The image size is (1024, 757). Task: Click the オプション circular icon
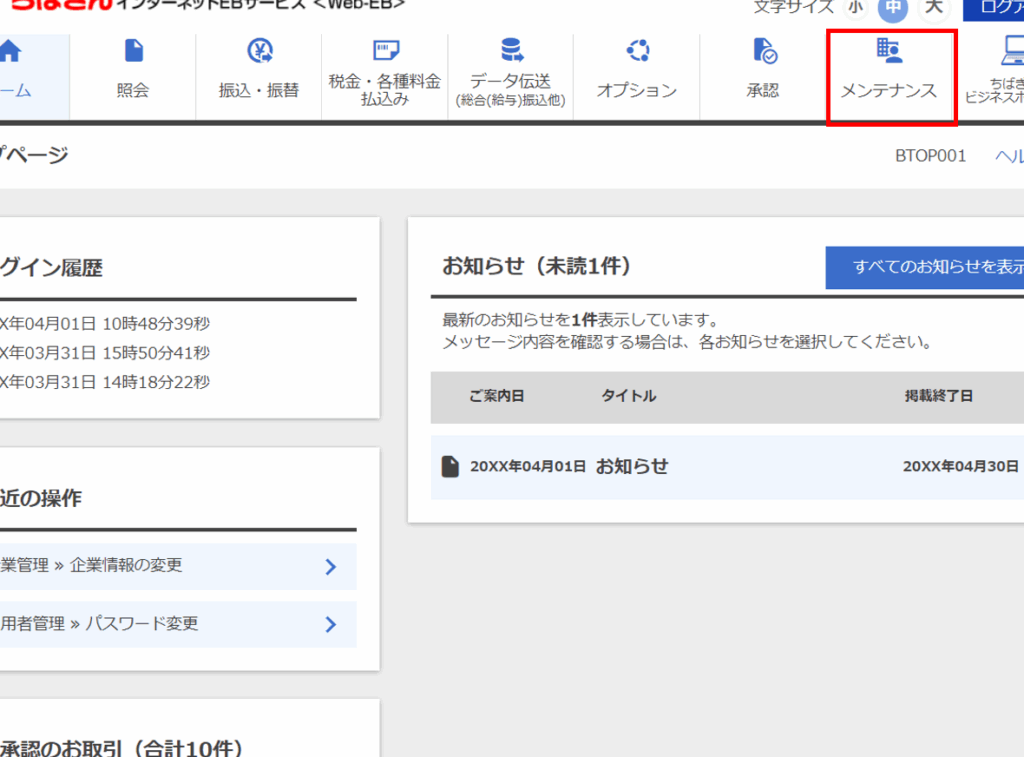637,50
